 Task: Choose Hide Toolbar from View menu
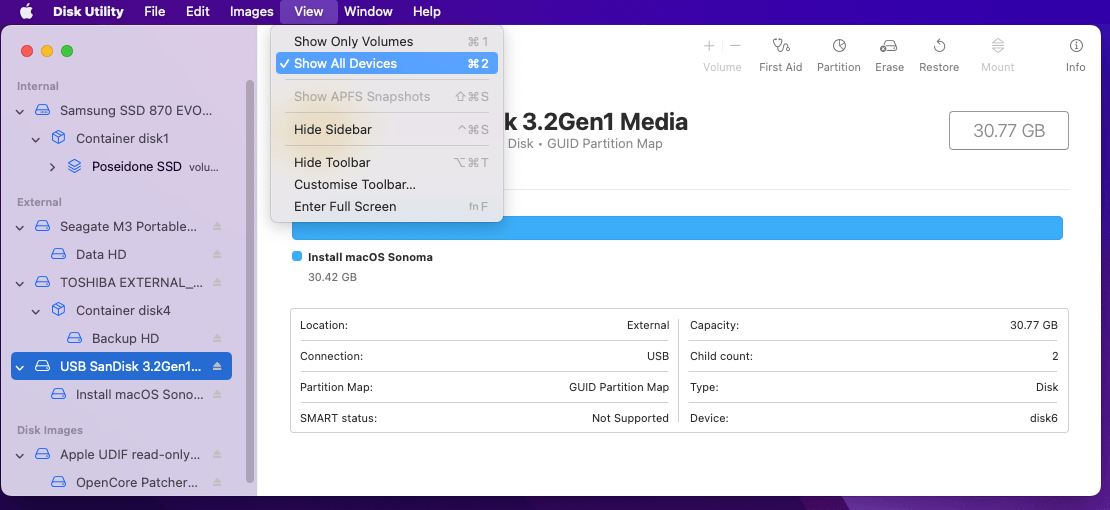[332, 163]
